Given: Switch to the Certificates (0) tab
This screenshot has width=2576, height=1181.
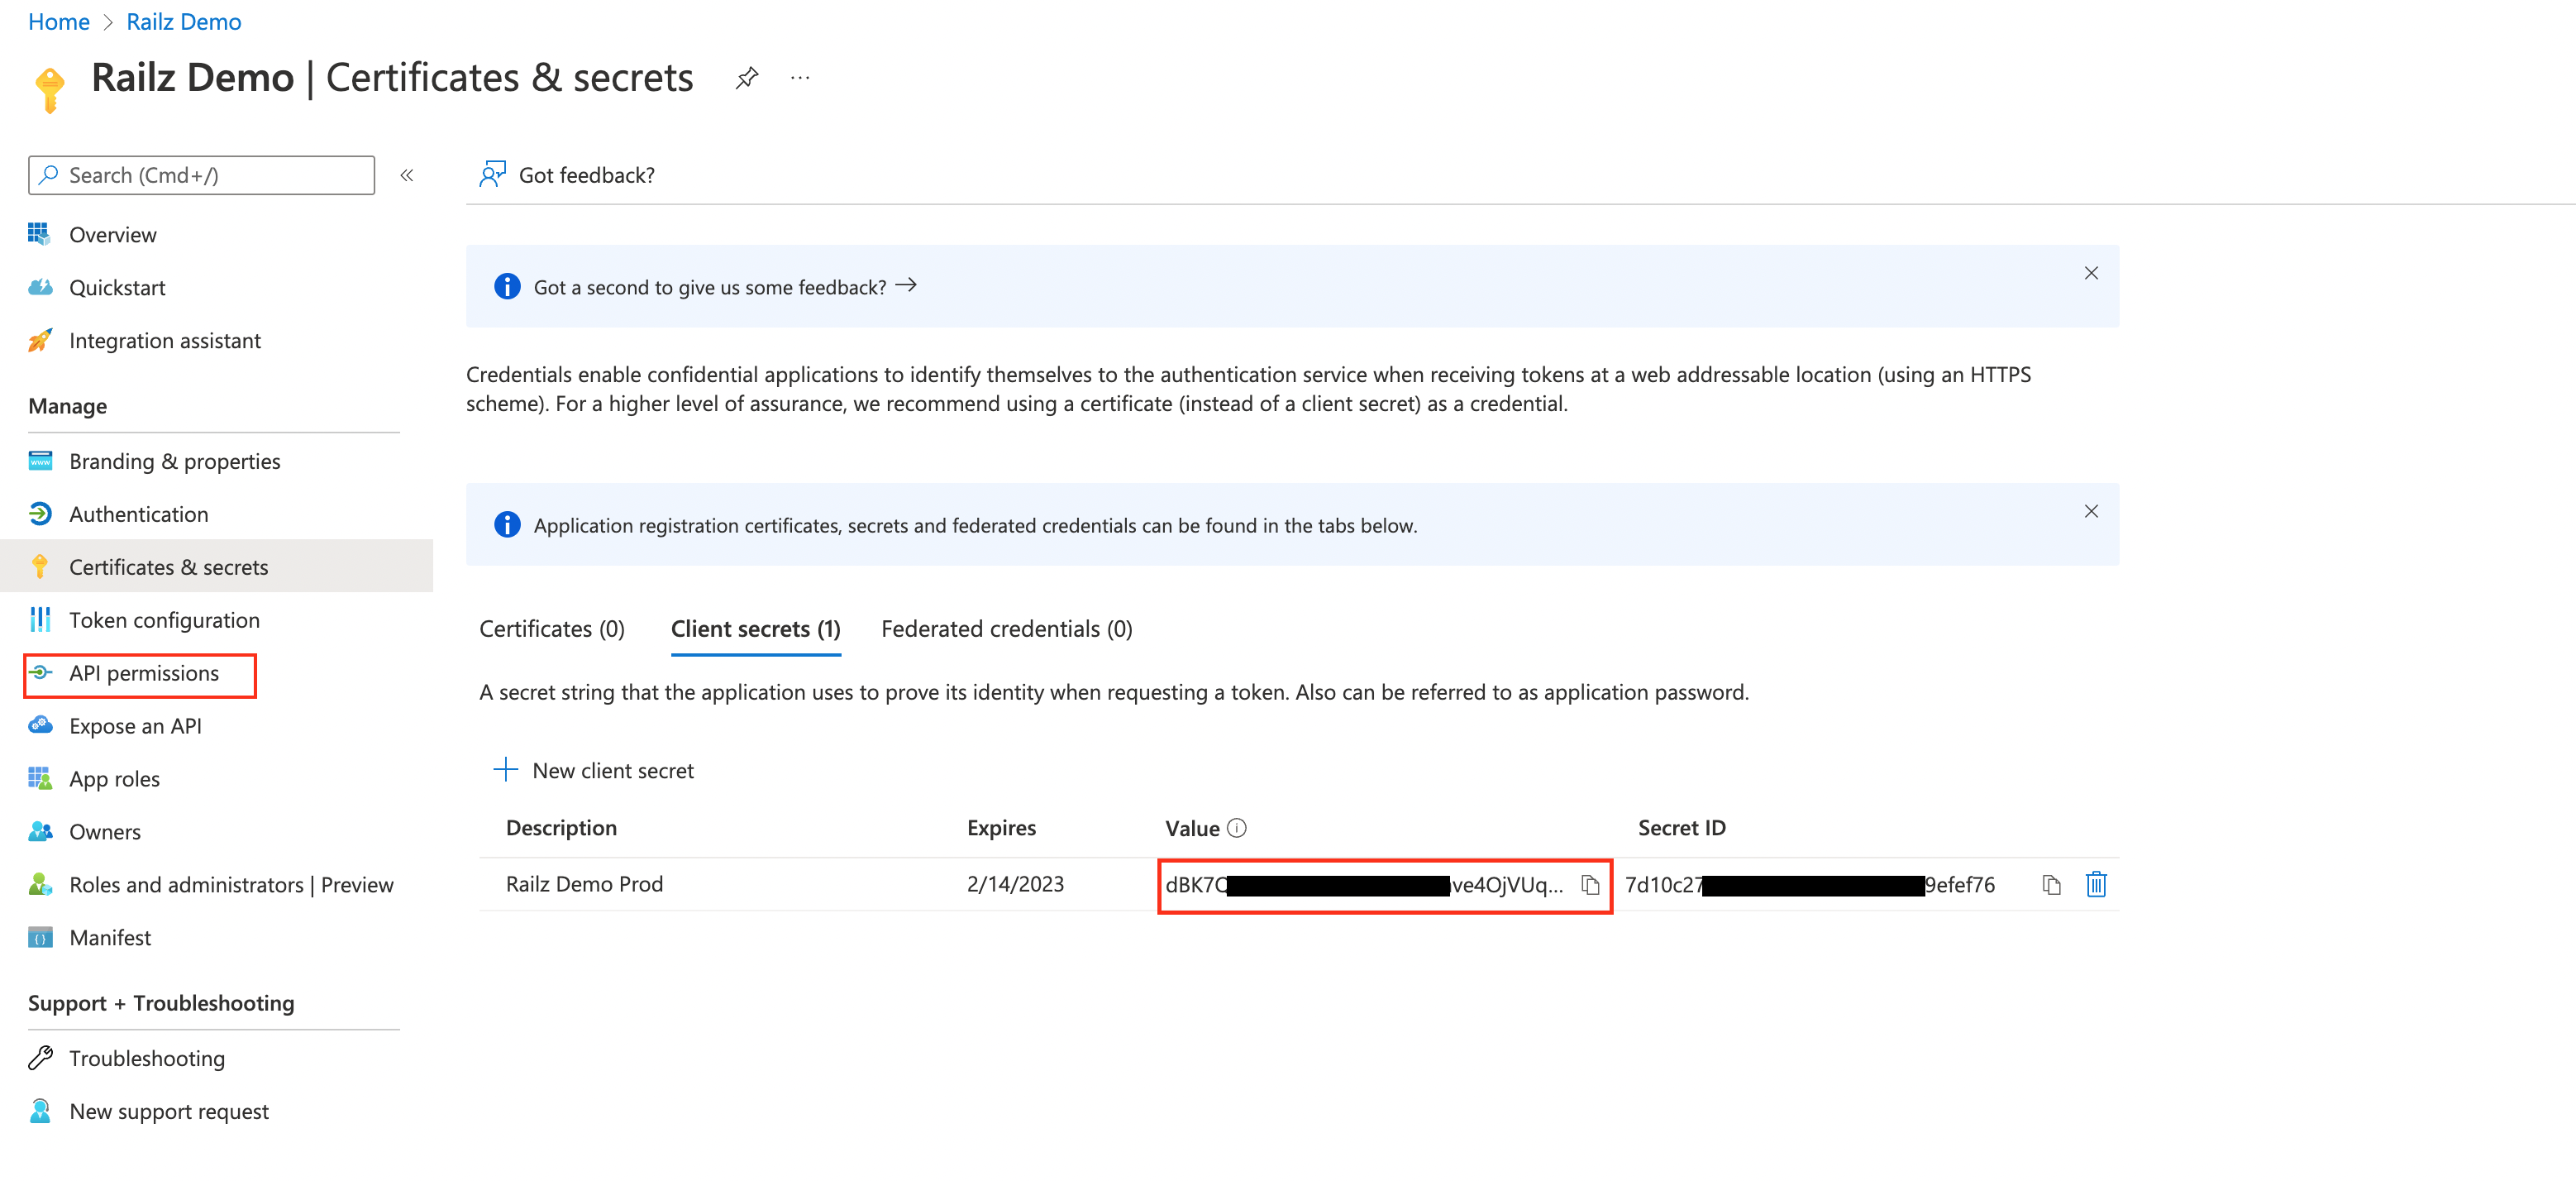Looking at the screenshot, I should [551, 629].
